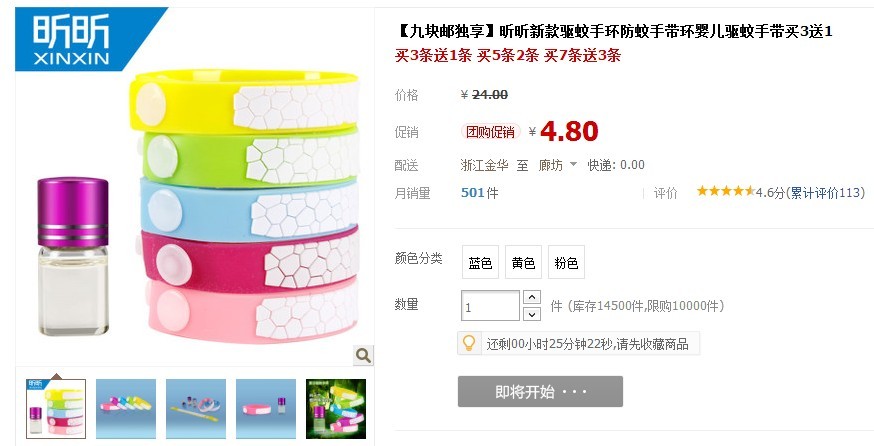Click the lightbulb tip icon
874x446 pixels.
click(x=469, y=343)
